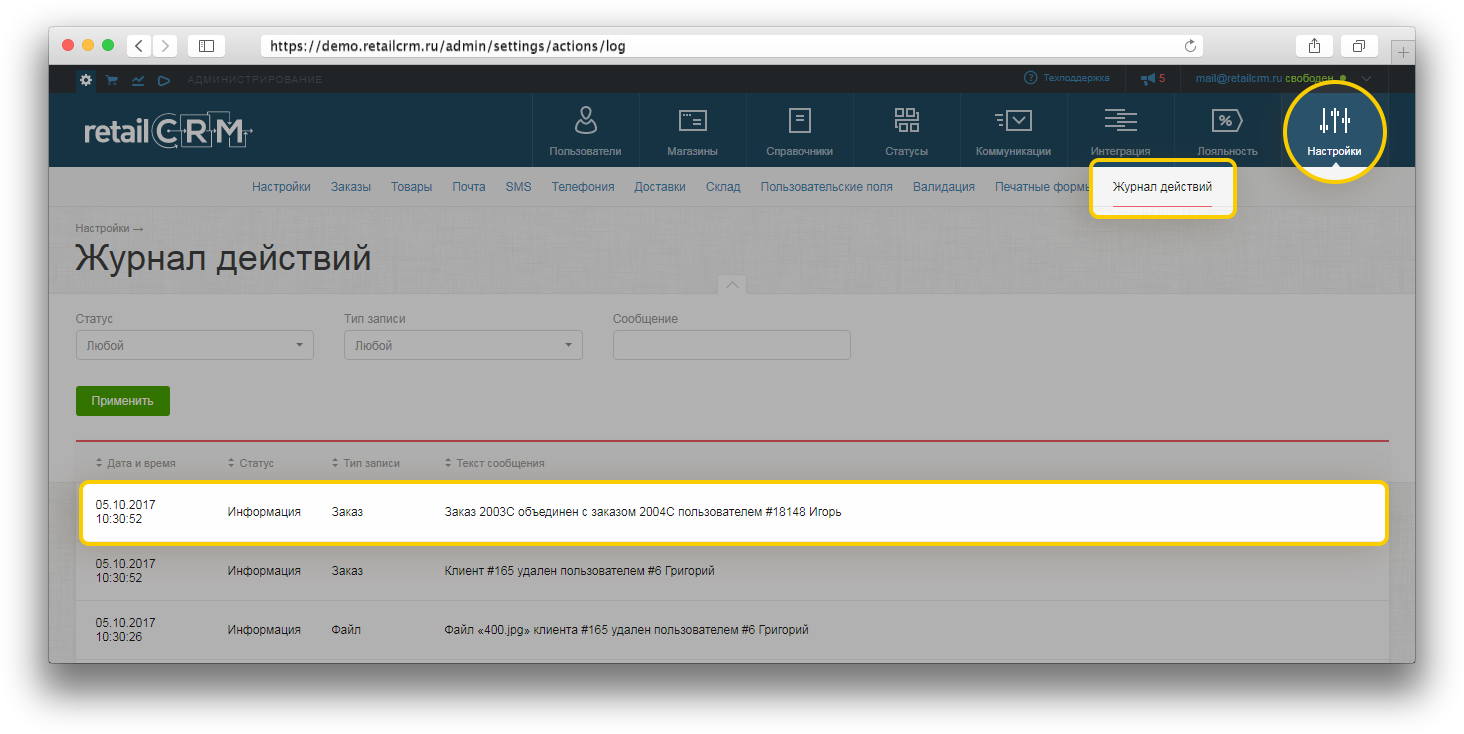Open the Товары submenu tab
The width and height of the screenshot is (1464, 734).
(x=412, y=186)
